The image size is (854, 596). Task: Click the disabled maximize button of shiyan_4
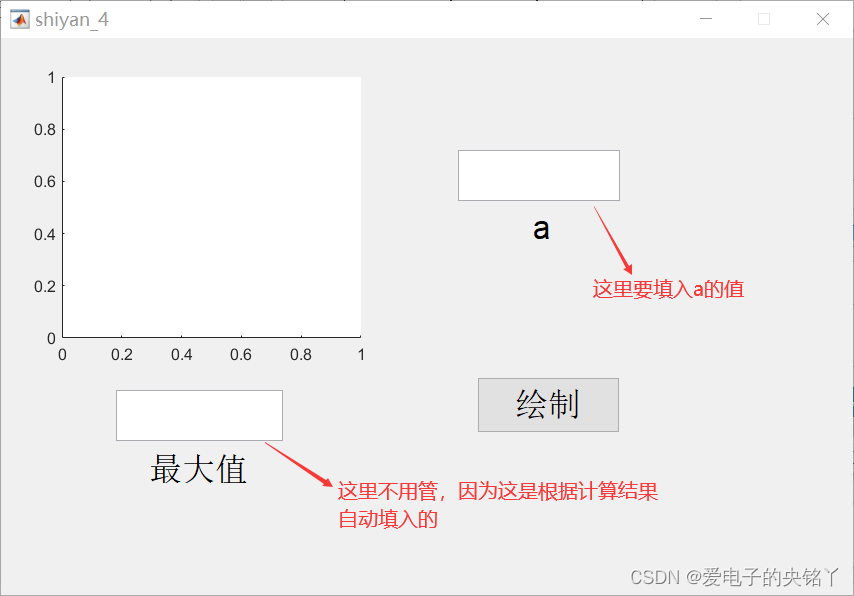pos(764,19)
